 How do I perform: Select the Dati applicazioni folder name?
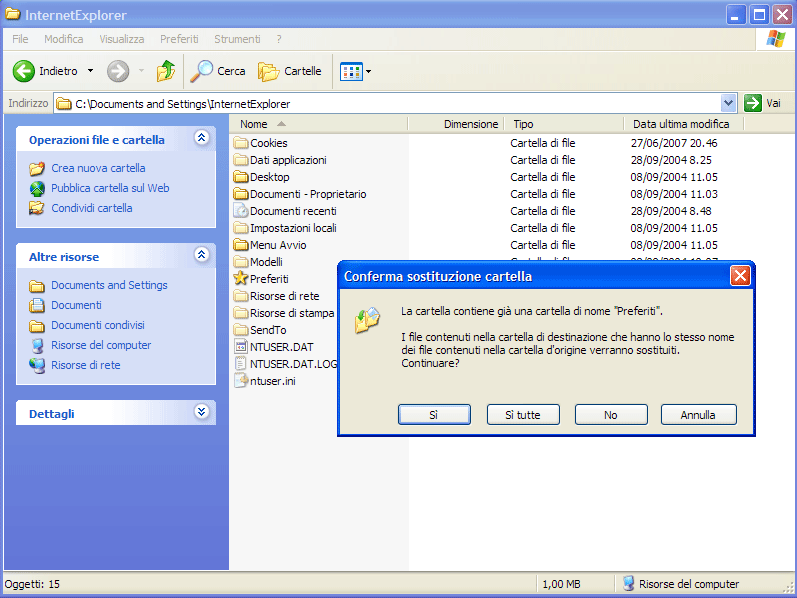pos(288,160)
